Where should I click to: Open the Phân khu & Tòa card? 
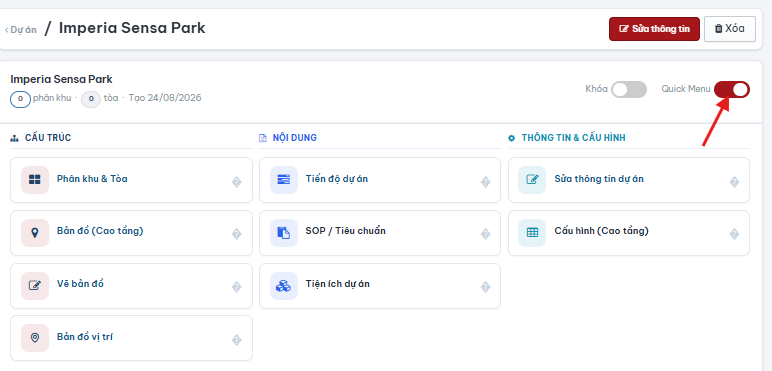pos(131,180)
